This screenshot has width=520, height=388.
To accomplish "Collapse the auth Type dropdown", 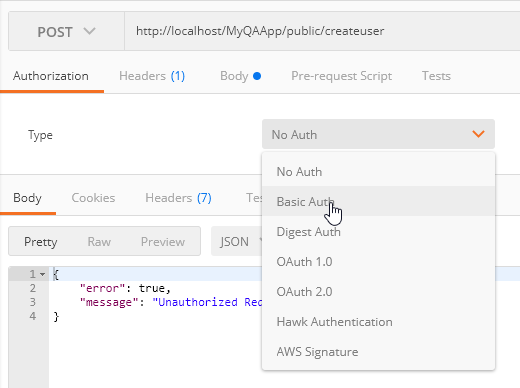I will (x=378, y=134).
